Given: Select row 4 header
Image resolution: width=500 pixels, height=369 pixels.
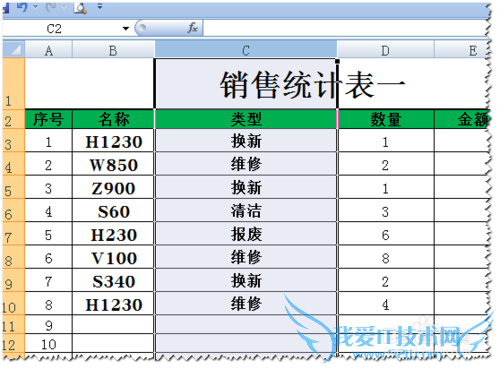Looking at the screenshot, I should 14,164.
